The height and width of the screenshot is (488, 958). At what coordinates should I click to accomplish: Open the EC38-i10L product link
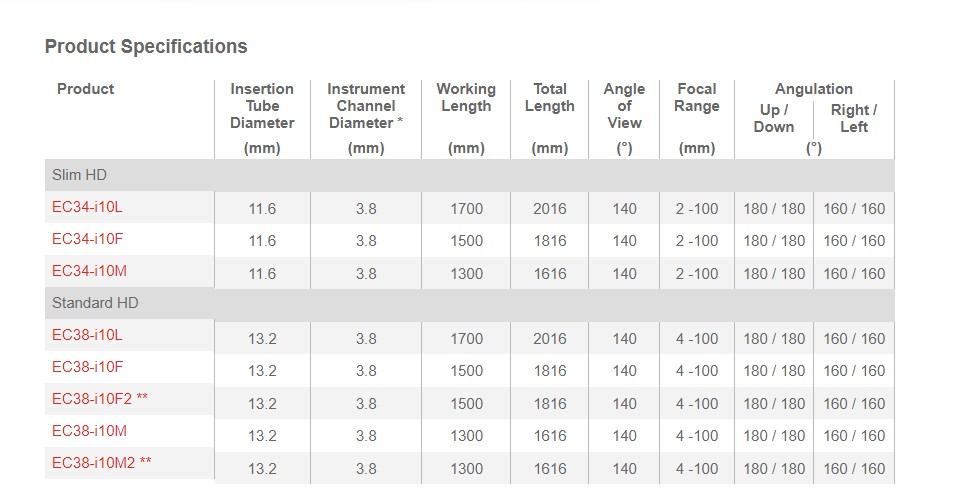(87, 335)
